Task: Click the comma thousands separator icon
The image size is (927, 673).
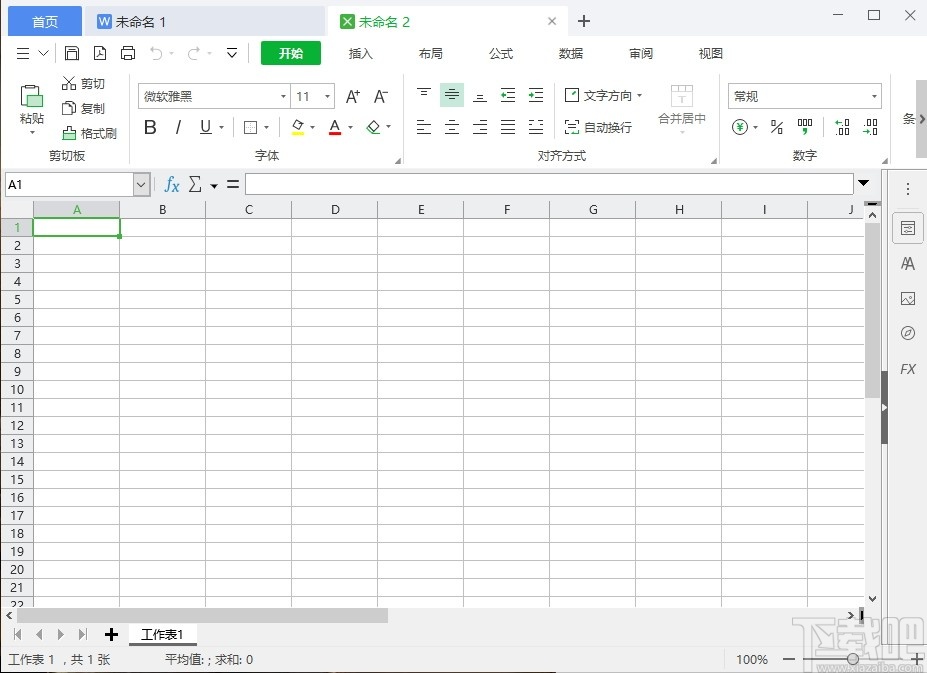Action: 805,127
